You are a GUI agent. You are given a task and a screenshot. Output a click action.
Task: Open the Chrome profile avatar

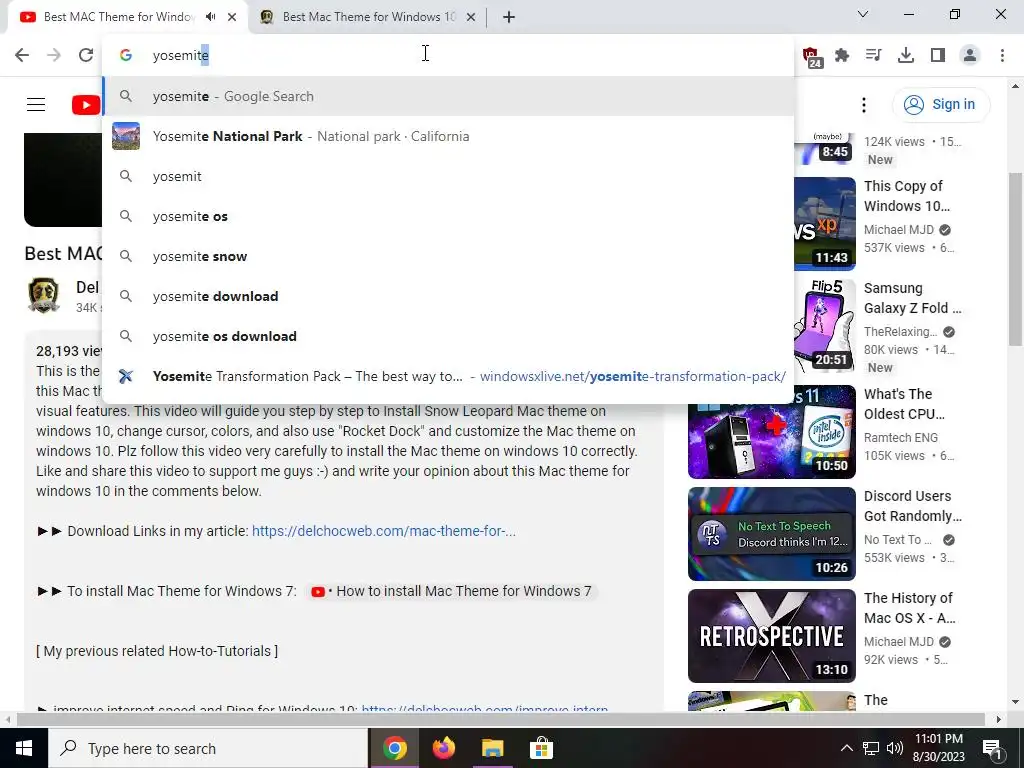pos(970,56)
